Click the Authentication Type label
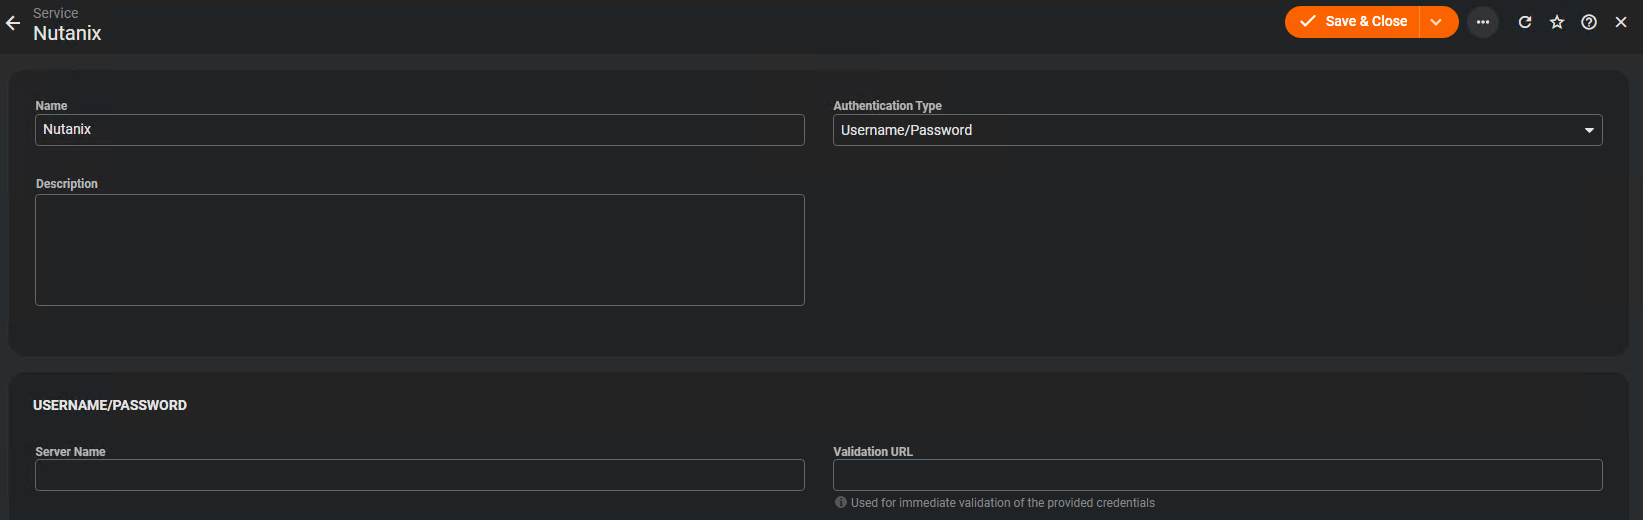 (x=887, y=106)
